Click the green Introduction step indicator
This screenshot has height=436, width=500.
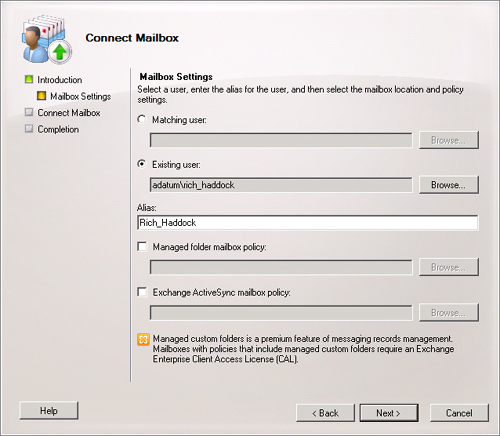pyautogui.click(x=29, y=79)
